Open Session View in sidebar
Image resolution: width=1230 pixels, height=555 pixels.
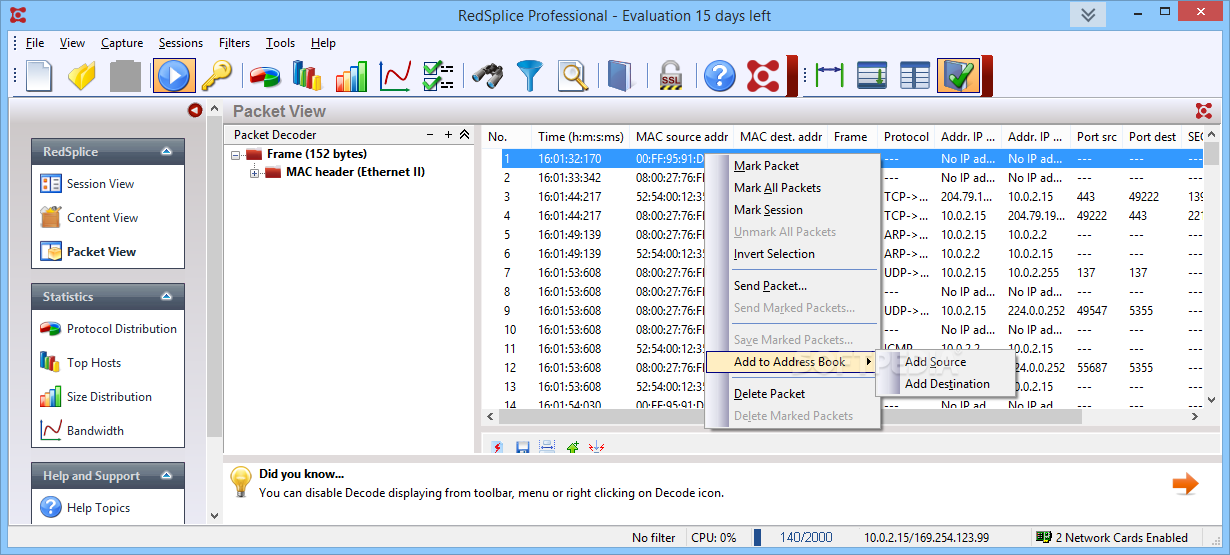(x=88, y=184)
